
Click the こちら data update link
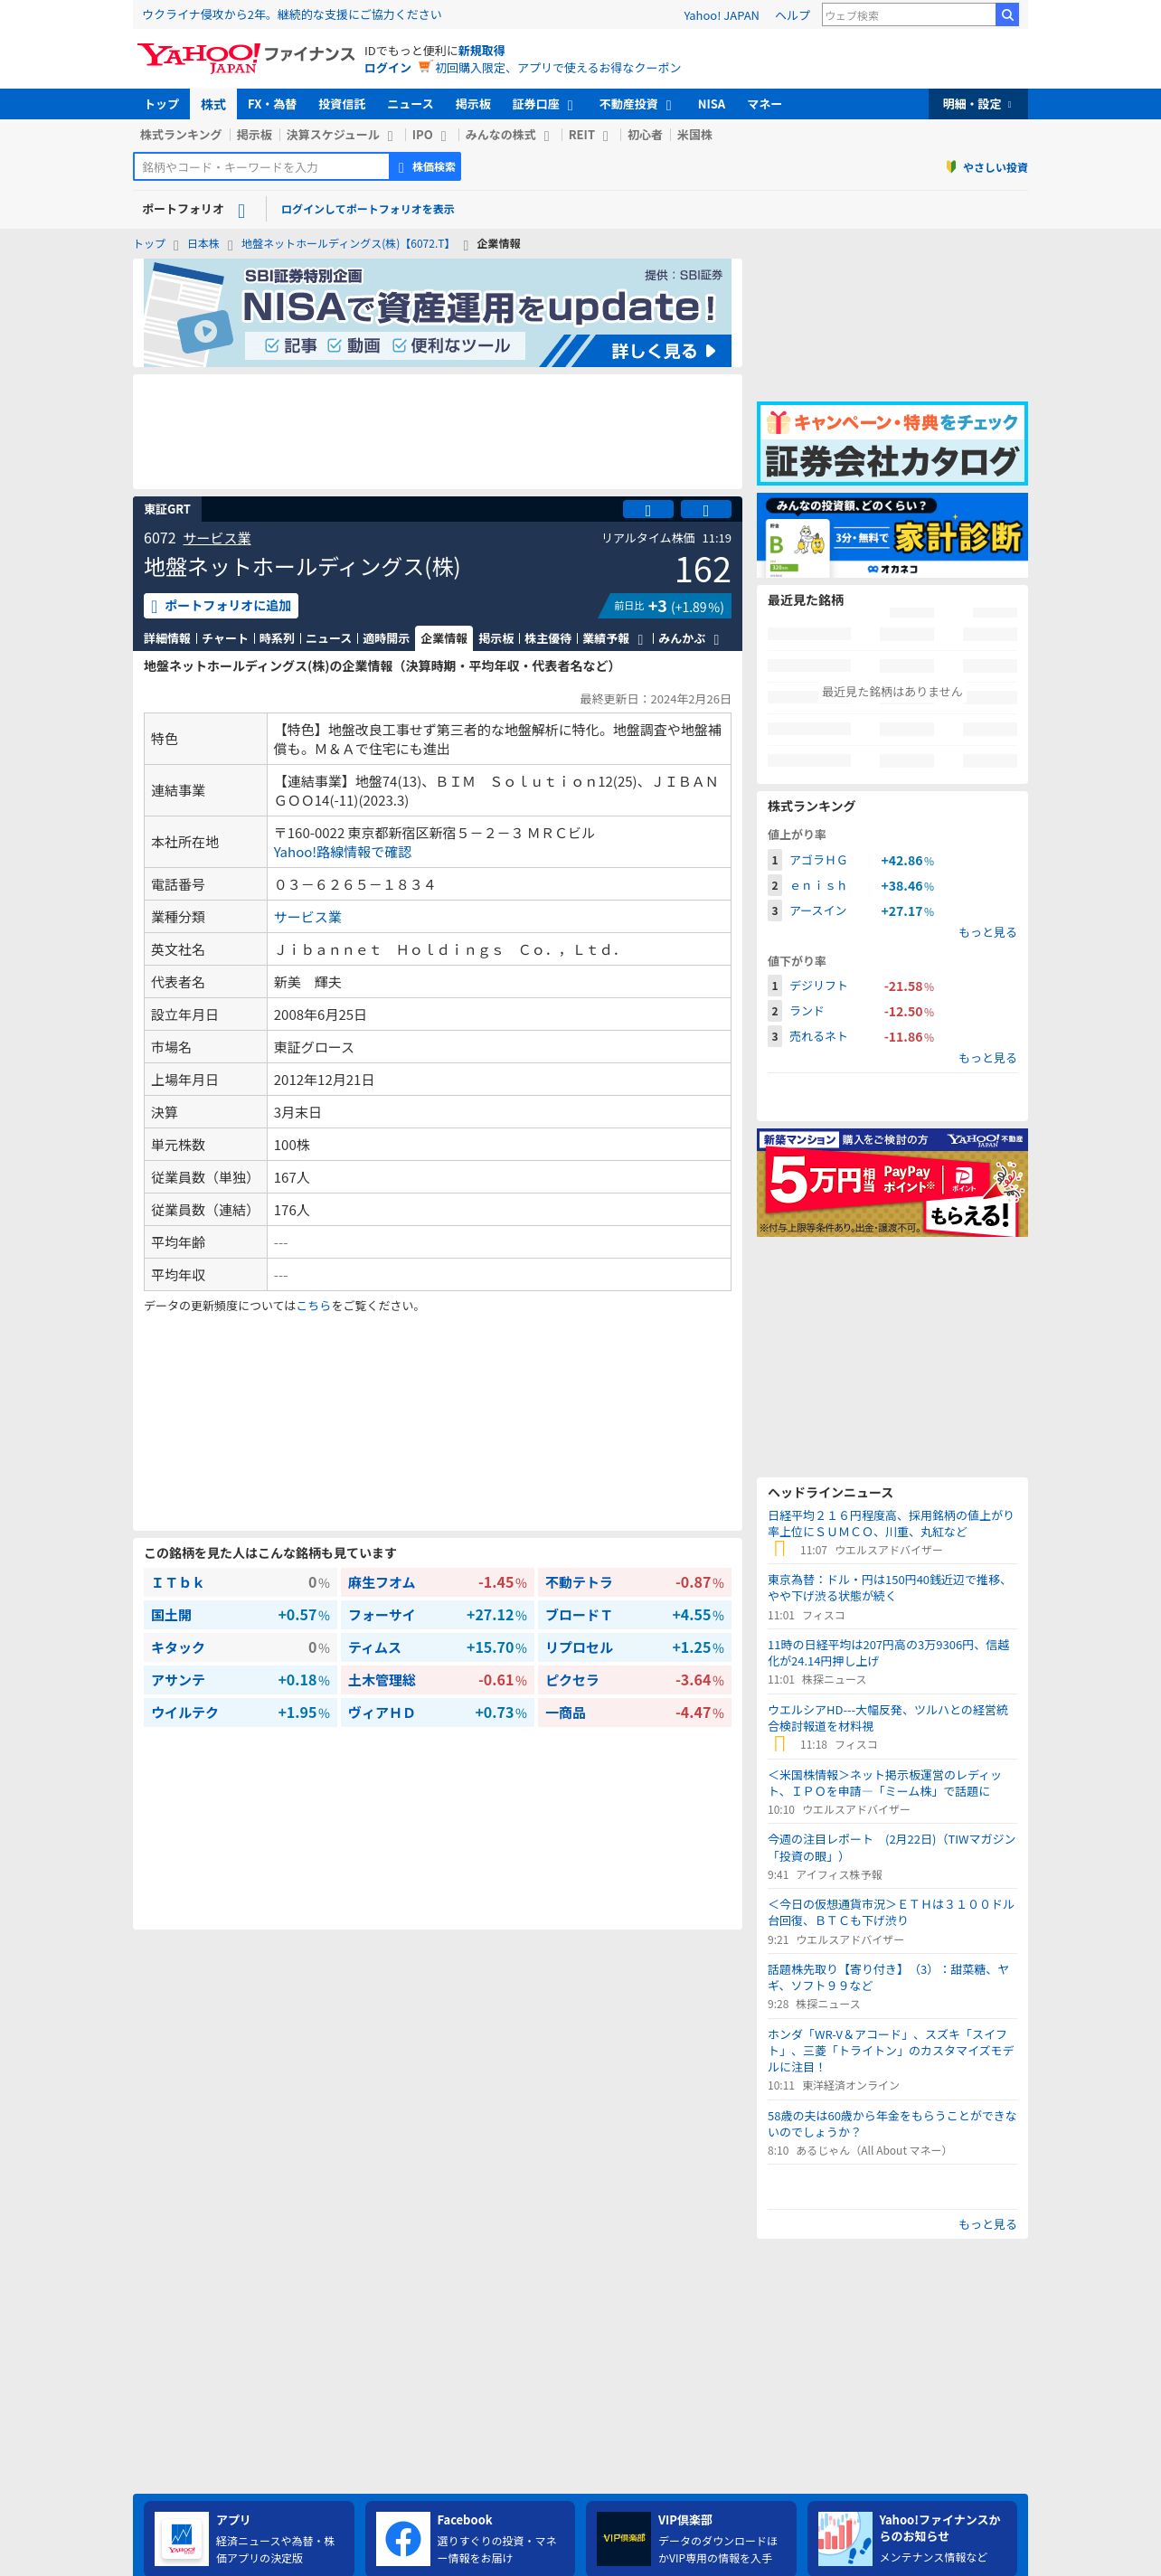coord(313,1306)
